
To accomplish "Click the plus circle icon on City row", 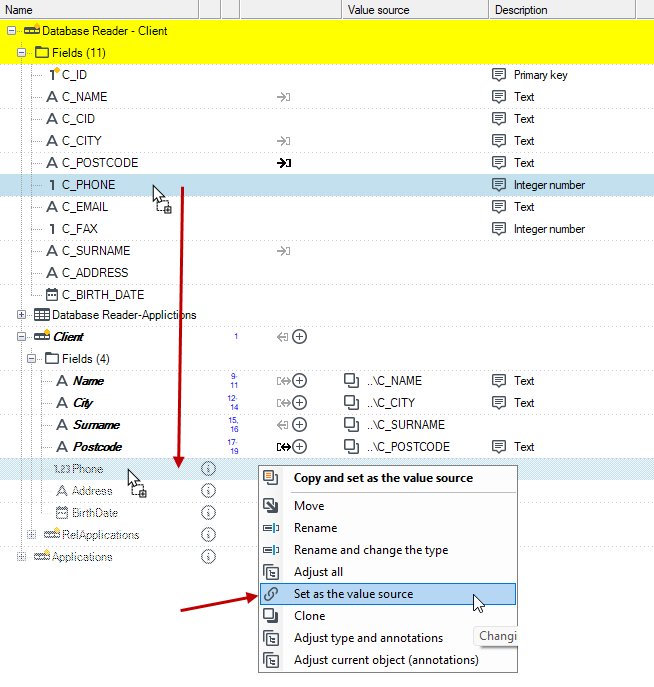I will [300, 403].
